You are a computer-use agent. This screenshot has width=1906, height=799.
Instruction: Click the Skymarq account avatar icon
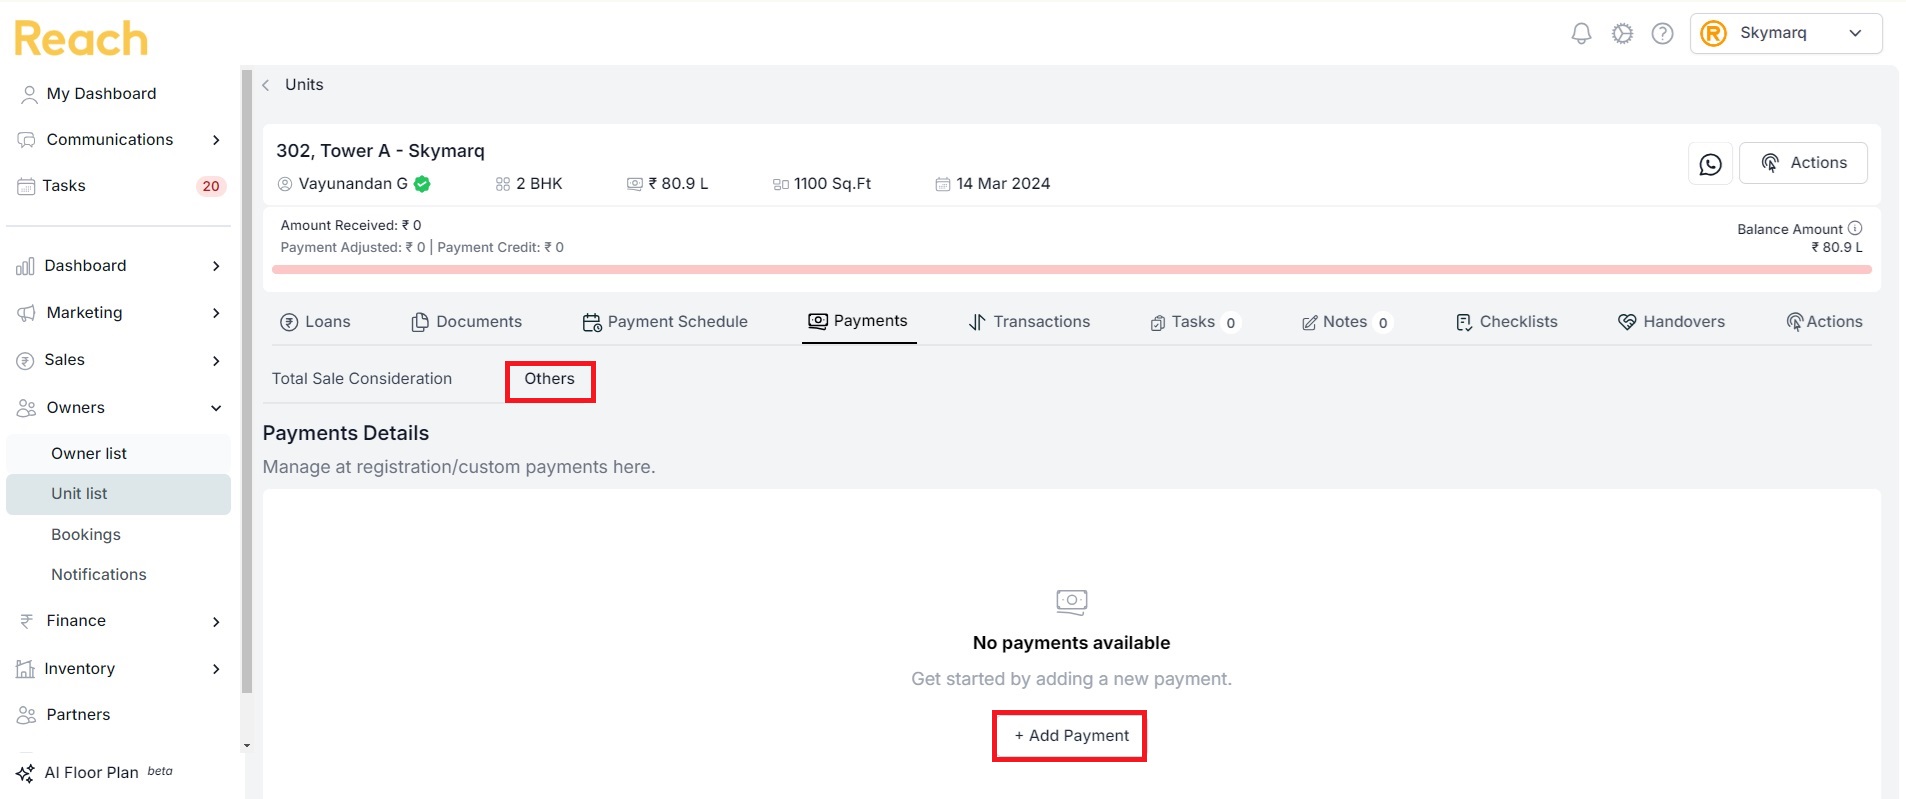coord(1713,33)
